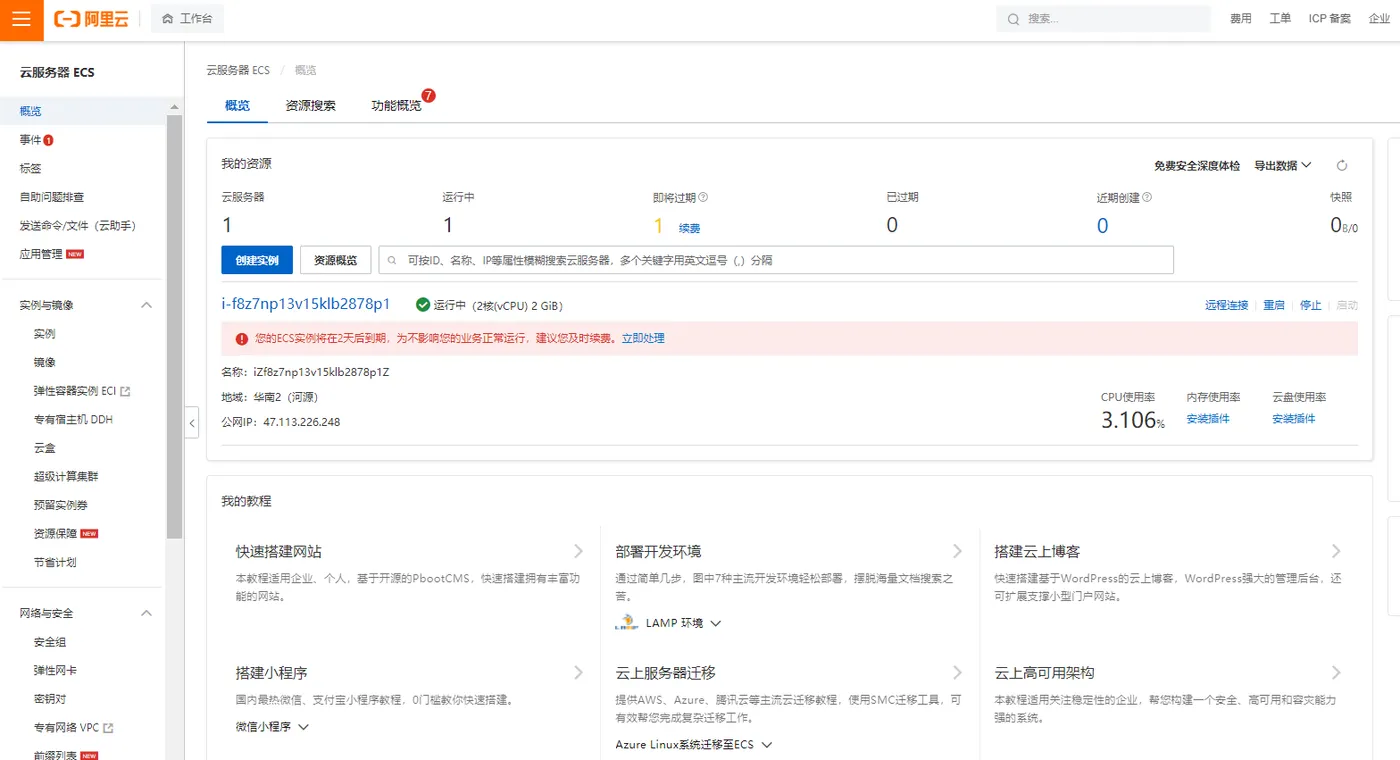Click 远程连接 for the instance
Image resolution: width=1400 pixels, height=760 pixels.
pos(1227,305)
